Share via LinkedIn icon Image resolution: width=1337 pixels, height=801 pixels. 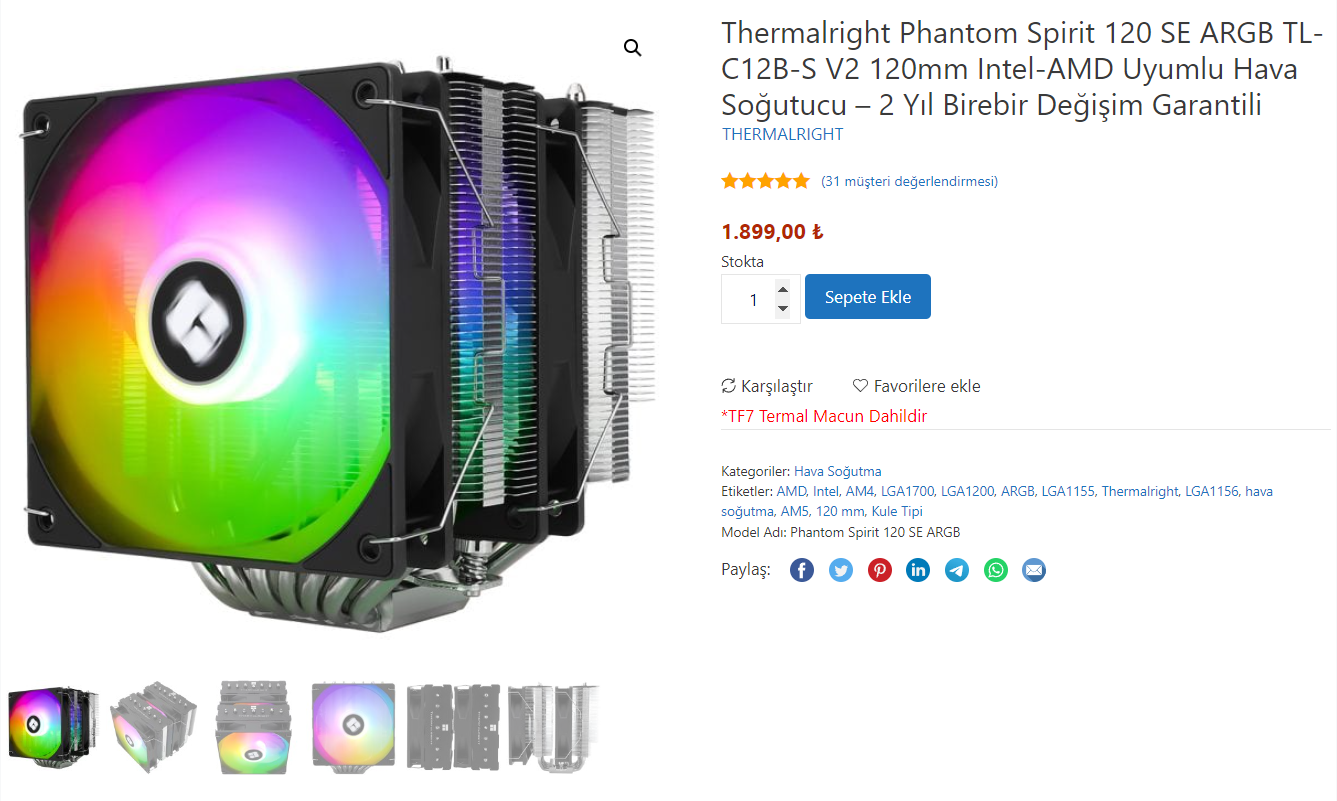pos(918,570)
